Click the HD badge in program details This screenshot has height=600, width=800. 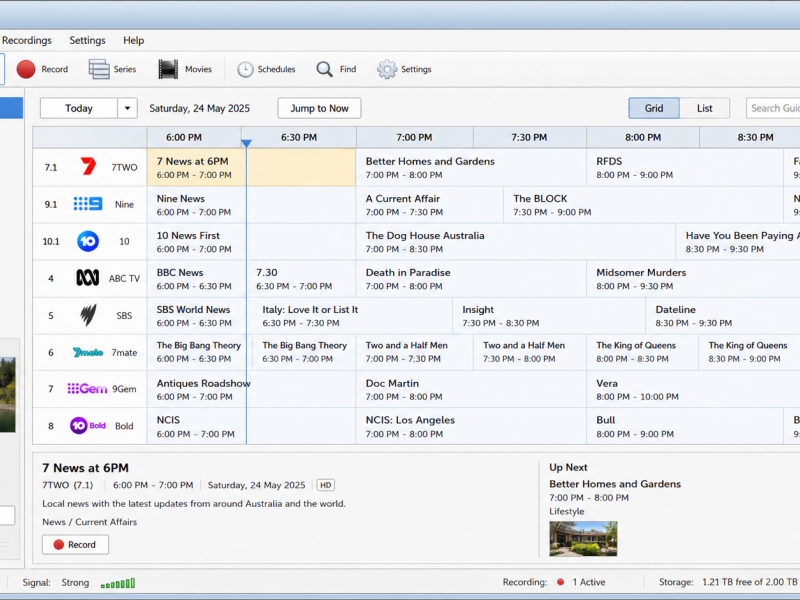pyautogui.click(x=326, y=485)
